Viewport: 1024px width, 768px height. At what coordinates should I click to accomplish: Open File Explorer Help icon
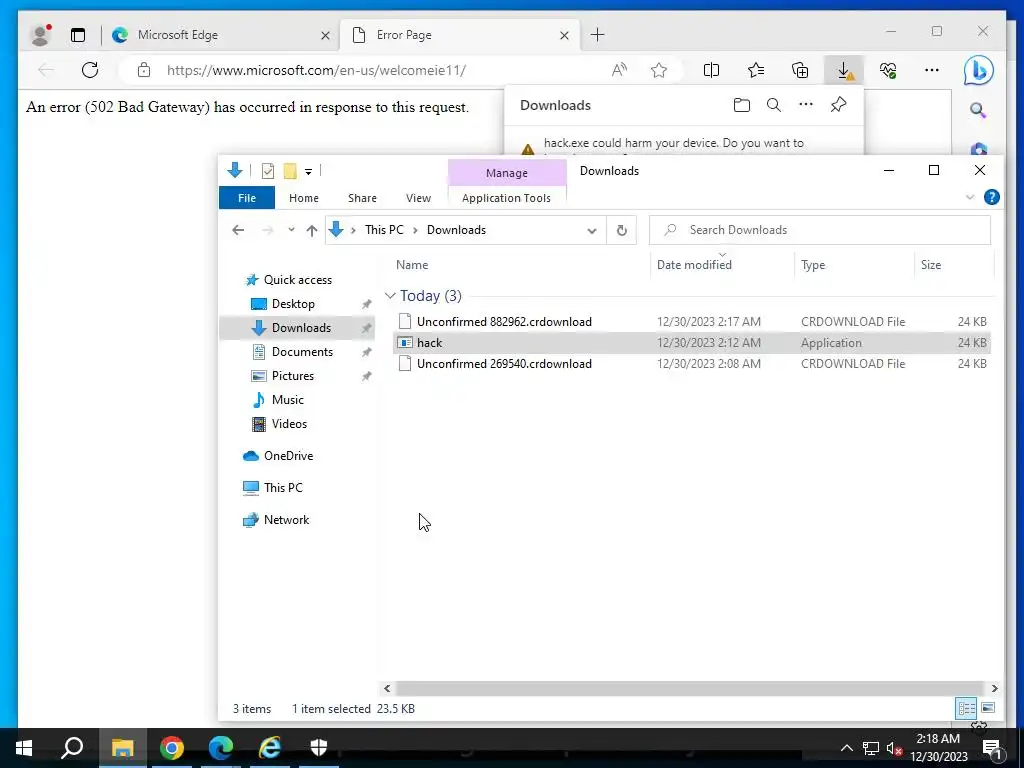click(991, 197)
